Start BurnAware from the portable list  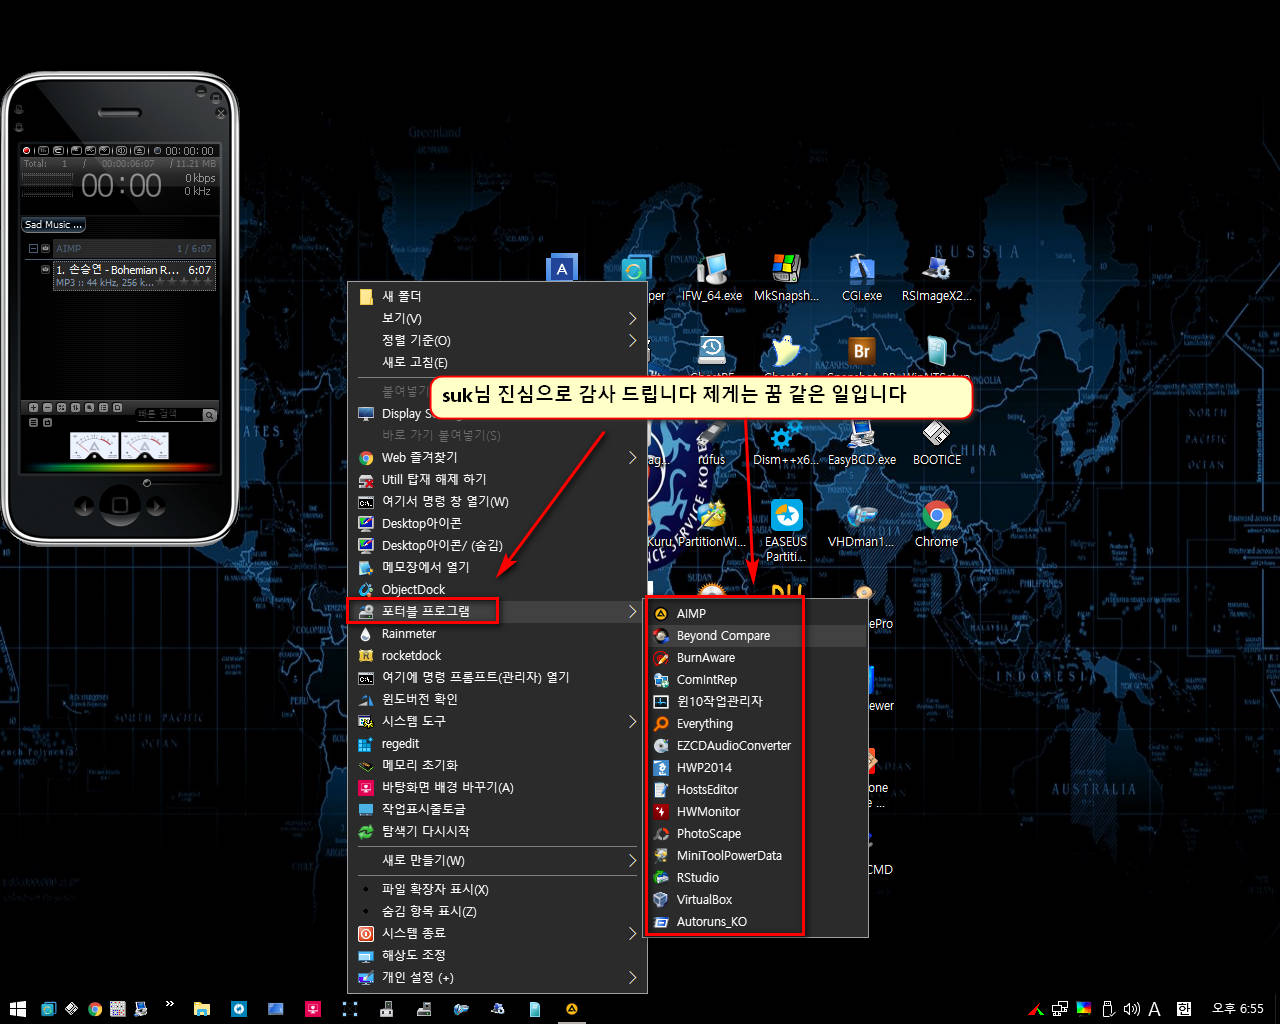[x=756, y=658]
